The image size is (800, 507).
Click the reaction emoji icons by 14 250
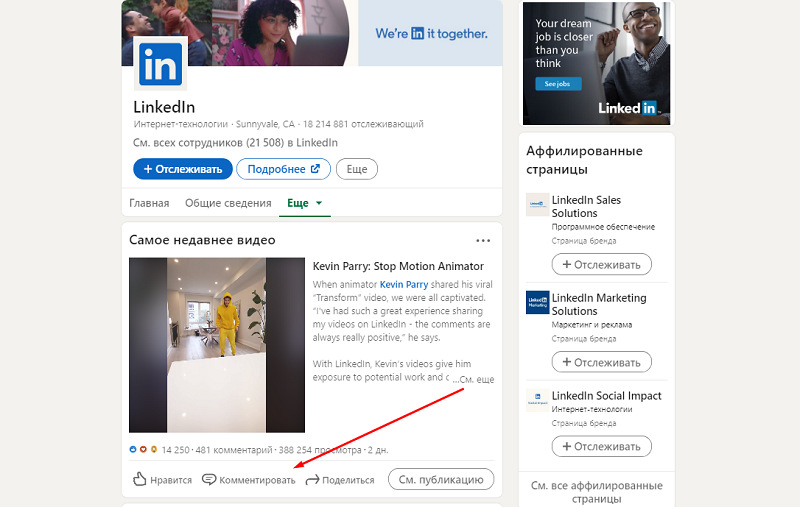(143, 449)
